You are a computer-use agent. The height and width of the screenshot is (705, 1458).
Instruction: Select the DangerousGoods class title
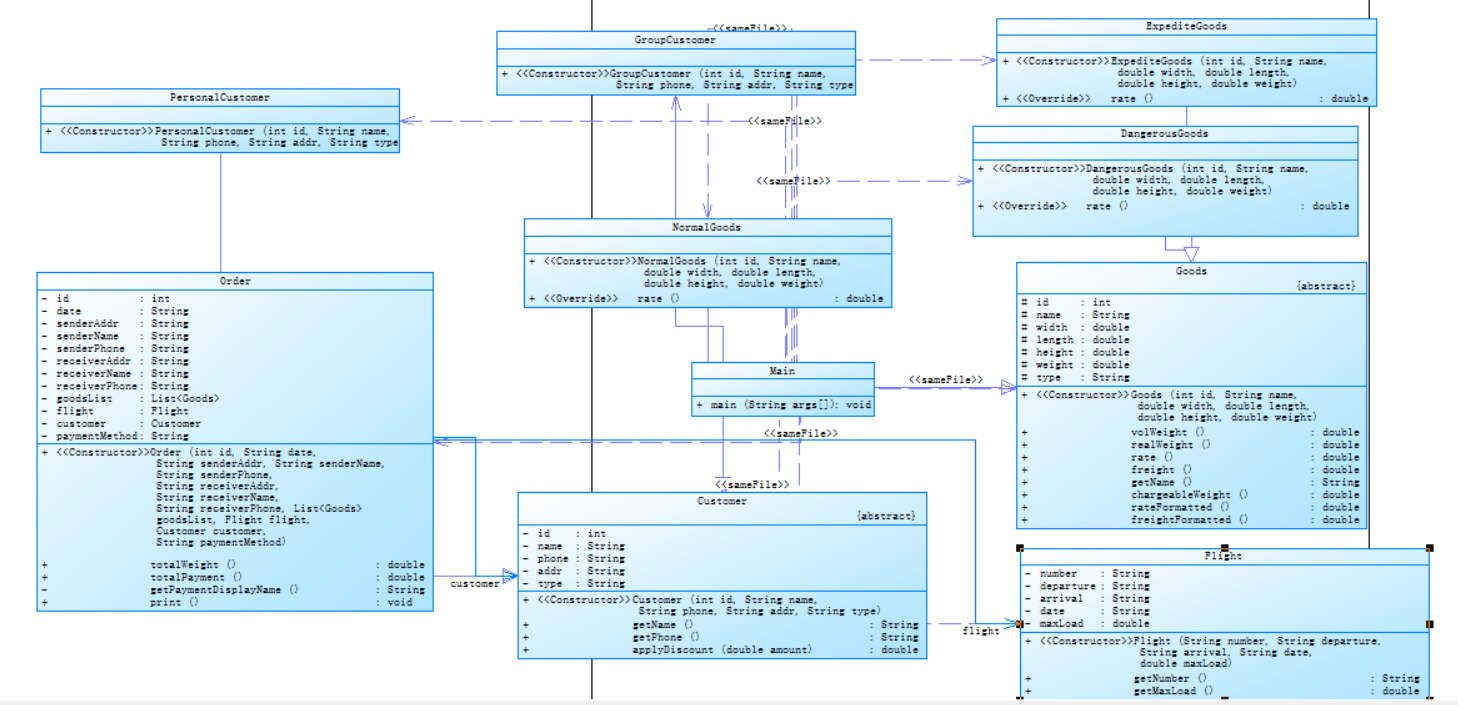pos(1164,133)
